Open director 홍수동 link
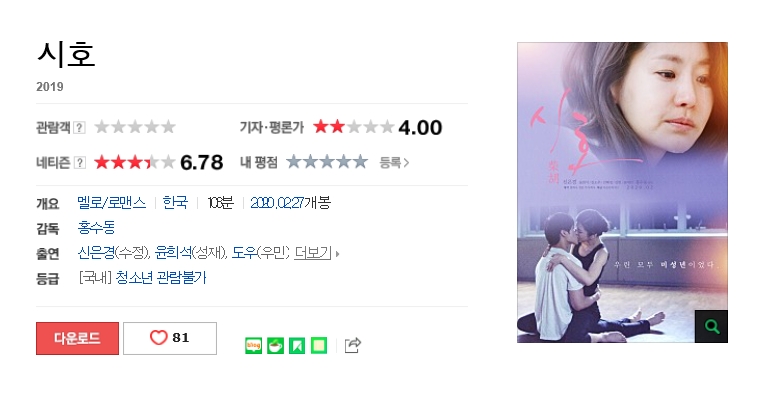Image resolution: width=764 pixels, height=401 pixels. tap(96, 228)
